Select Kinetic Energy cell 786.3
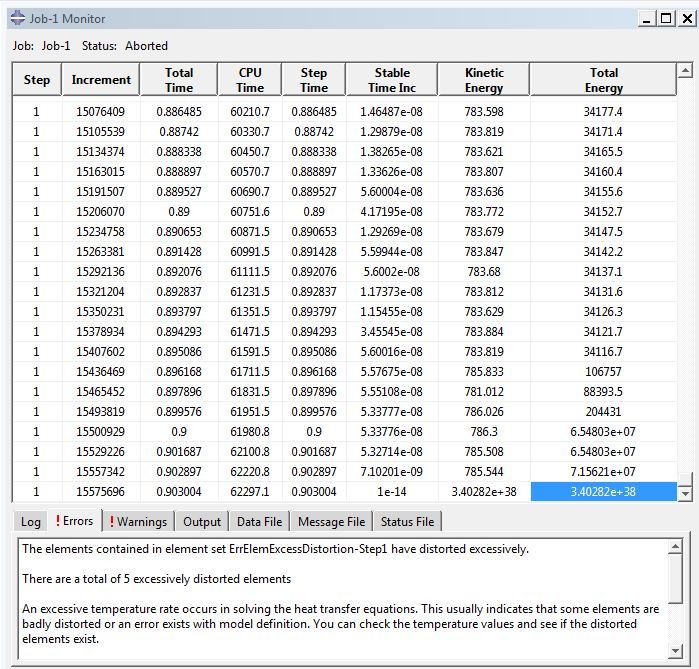The image size is (699, 669). [484, 431]
